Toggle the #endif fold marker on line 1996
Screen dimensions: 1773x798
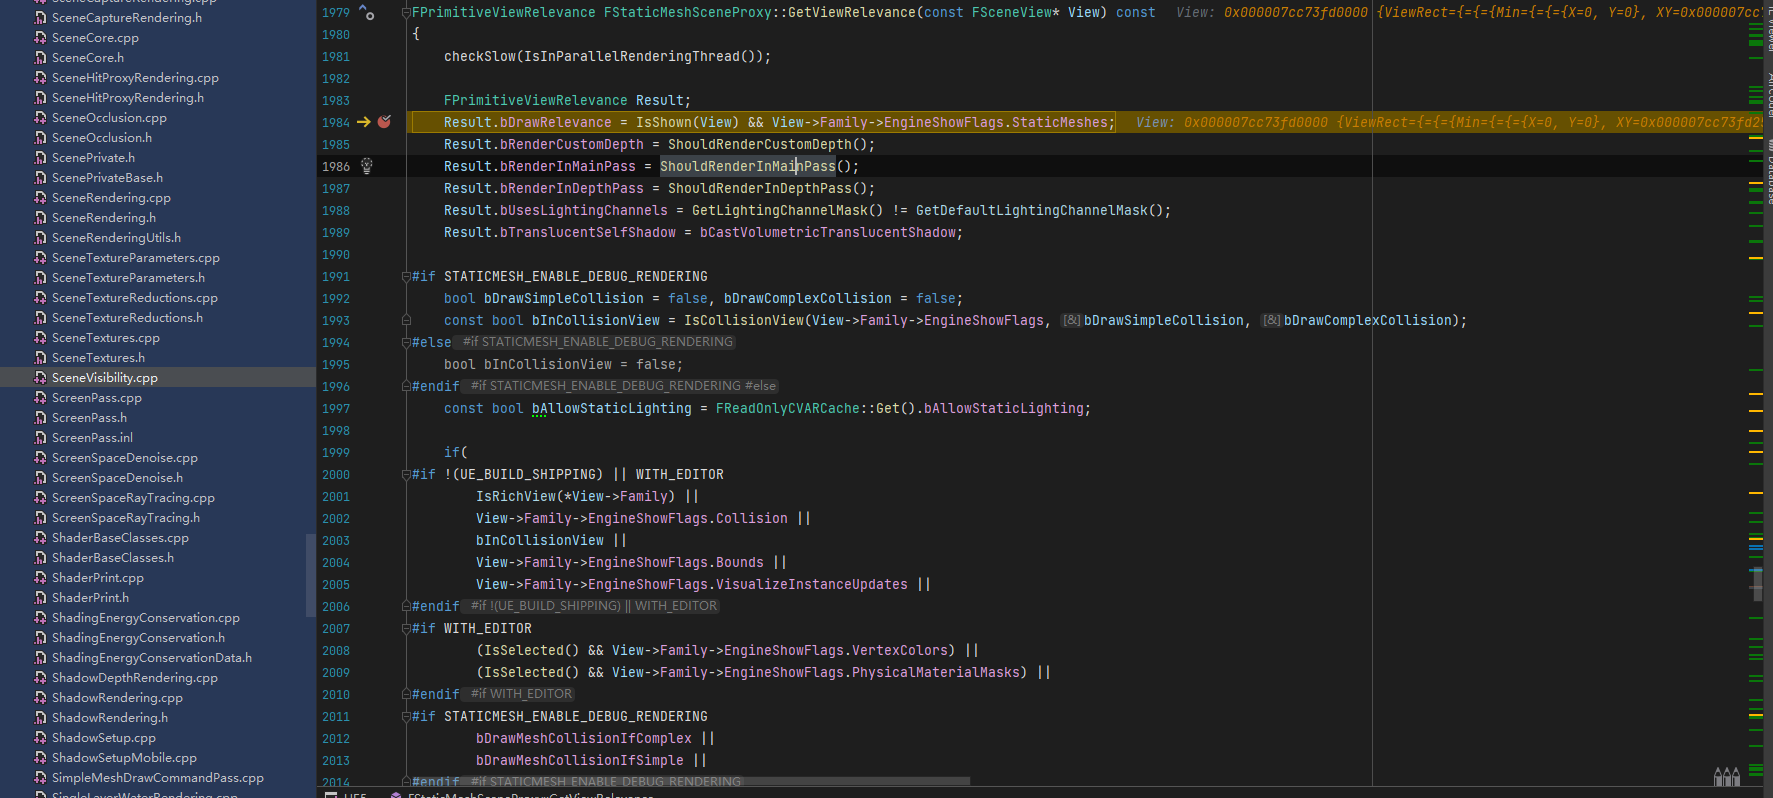point(406,386)
